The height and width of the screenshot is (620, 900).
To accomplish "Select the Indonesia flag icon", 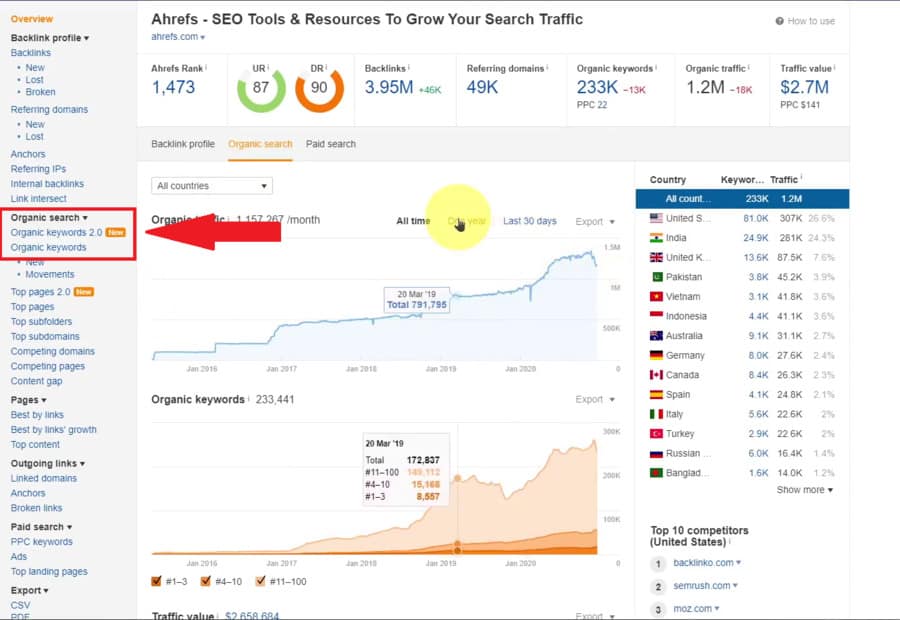I will click(x=656, y=316).
